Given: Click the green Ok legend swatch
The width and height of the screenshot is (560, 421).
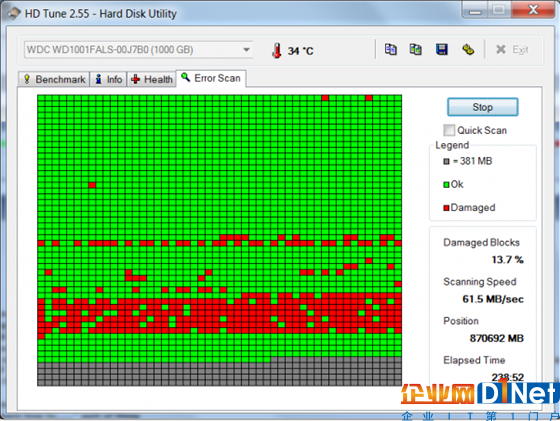Looking at the screenshot, I should [x=446, y=185].
